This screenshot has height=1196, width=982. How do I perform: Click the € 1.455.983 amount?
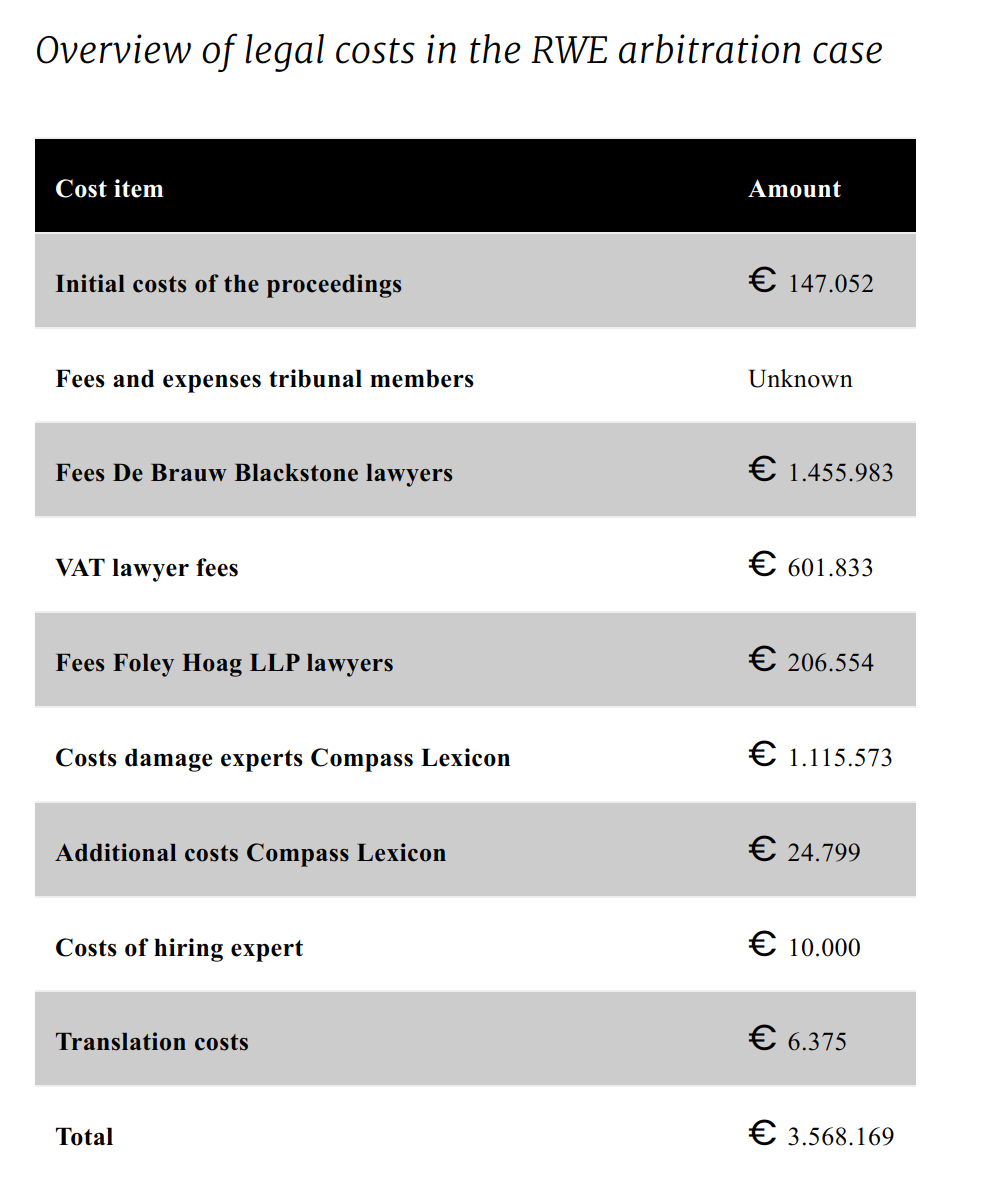click(820, 471)
